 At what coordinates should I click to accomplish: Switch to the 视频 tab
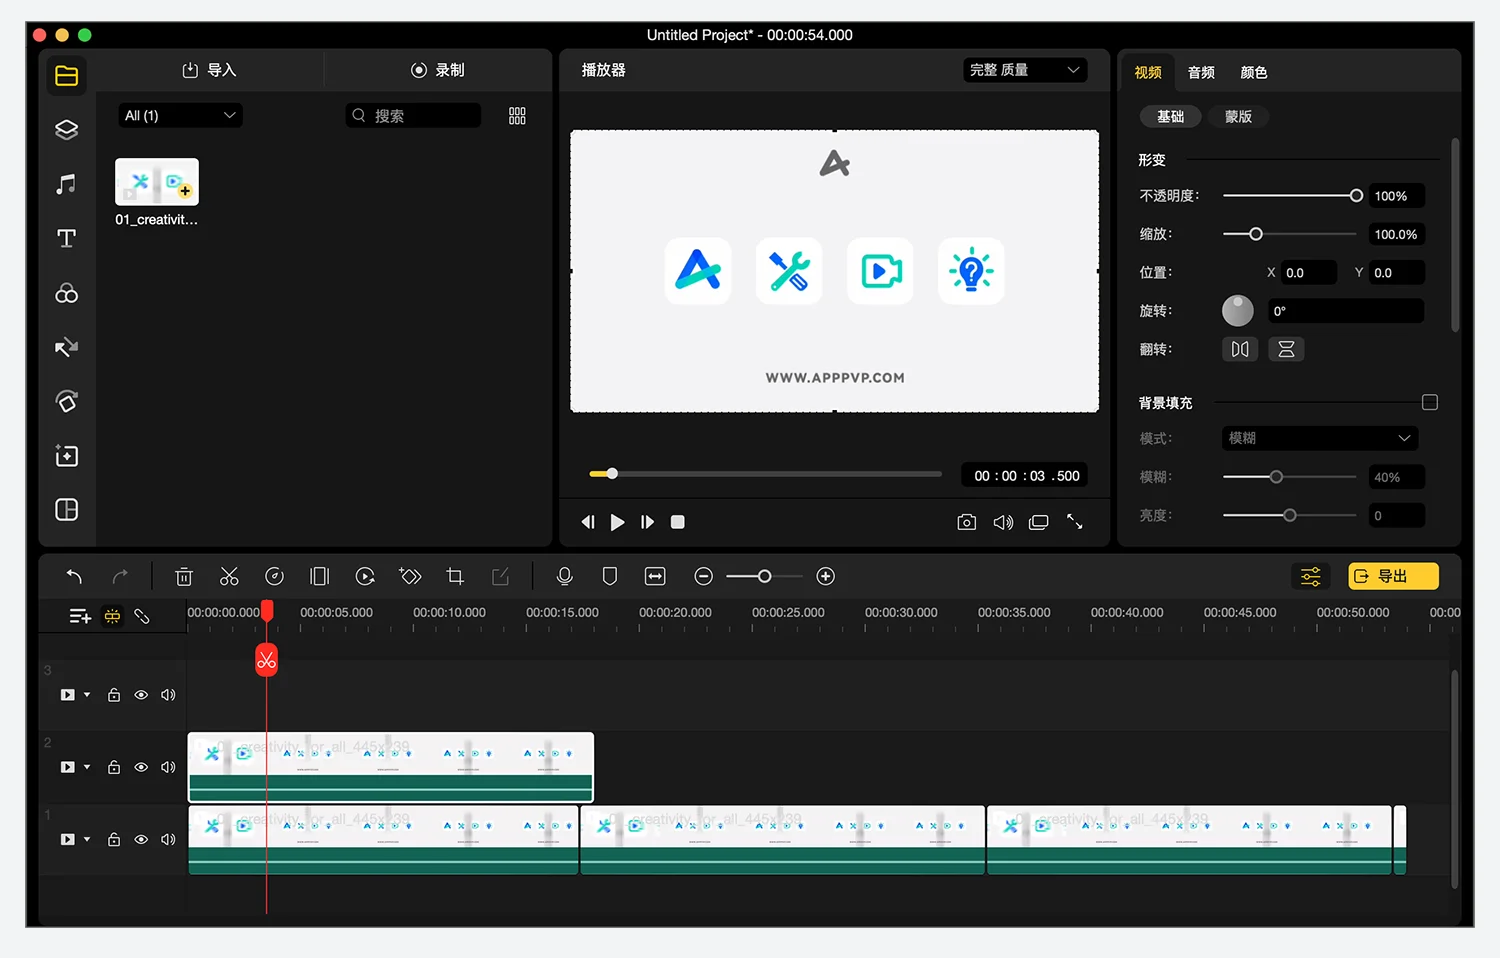(1148, 73)
